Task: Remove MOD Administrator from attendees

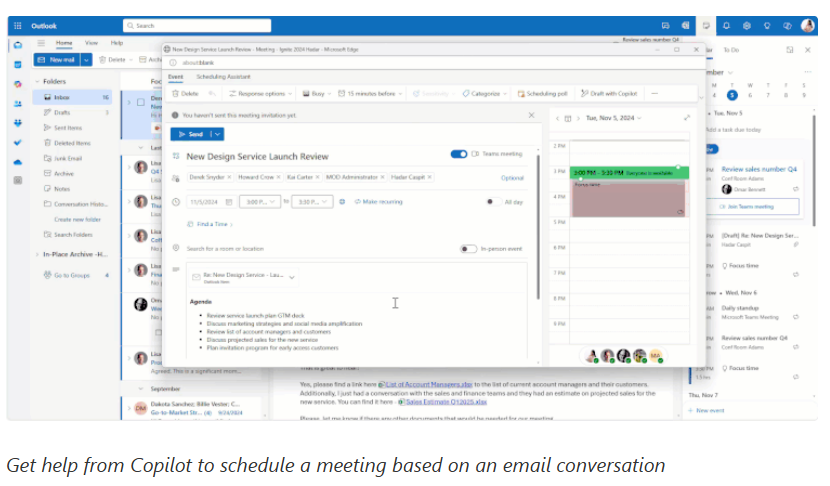Action: coord(382,177)
